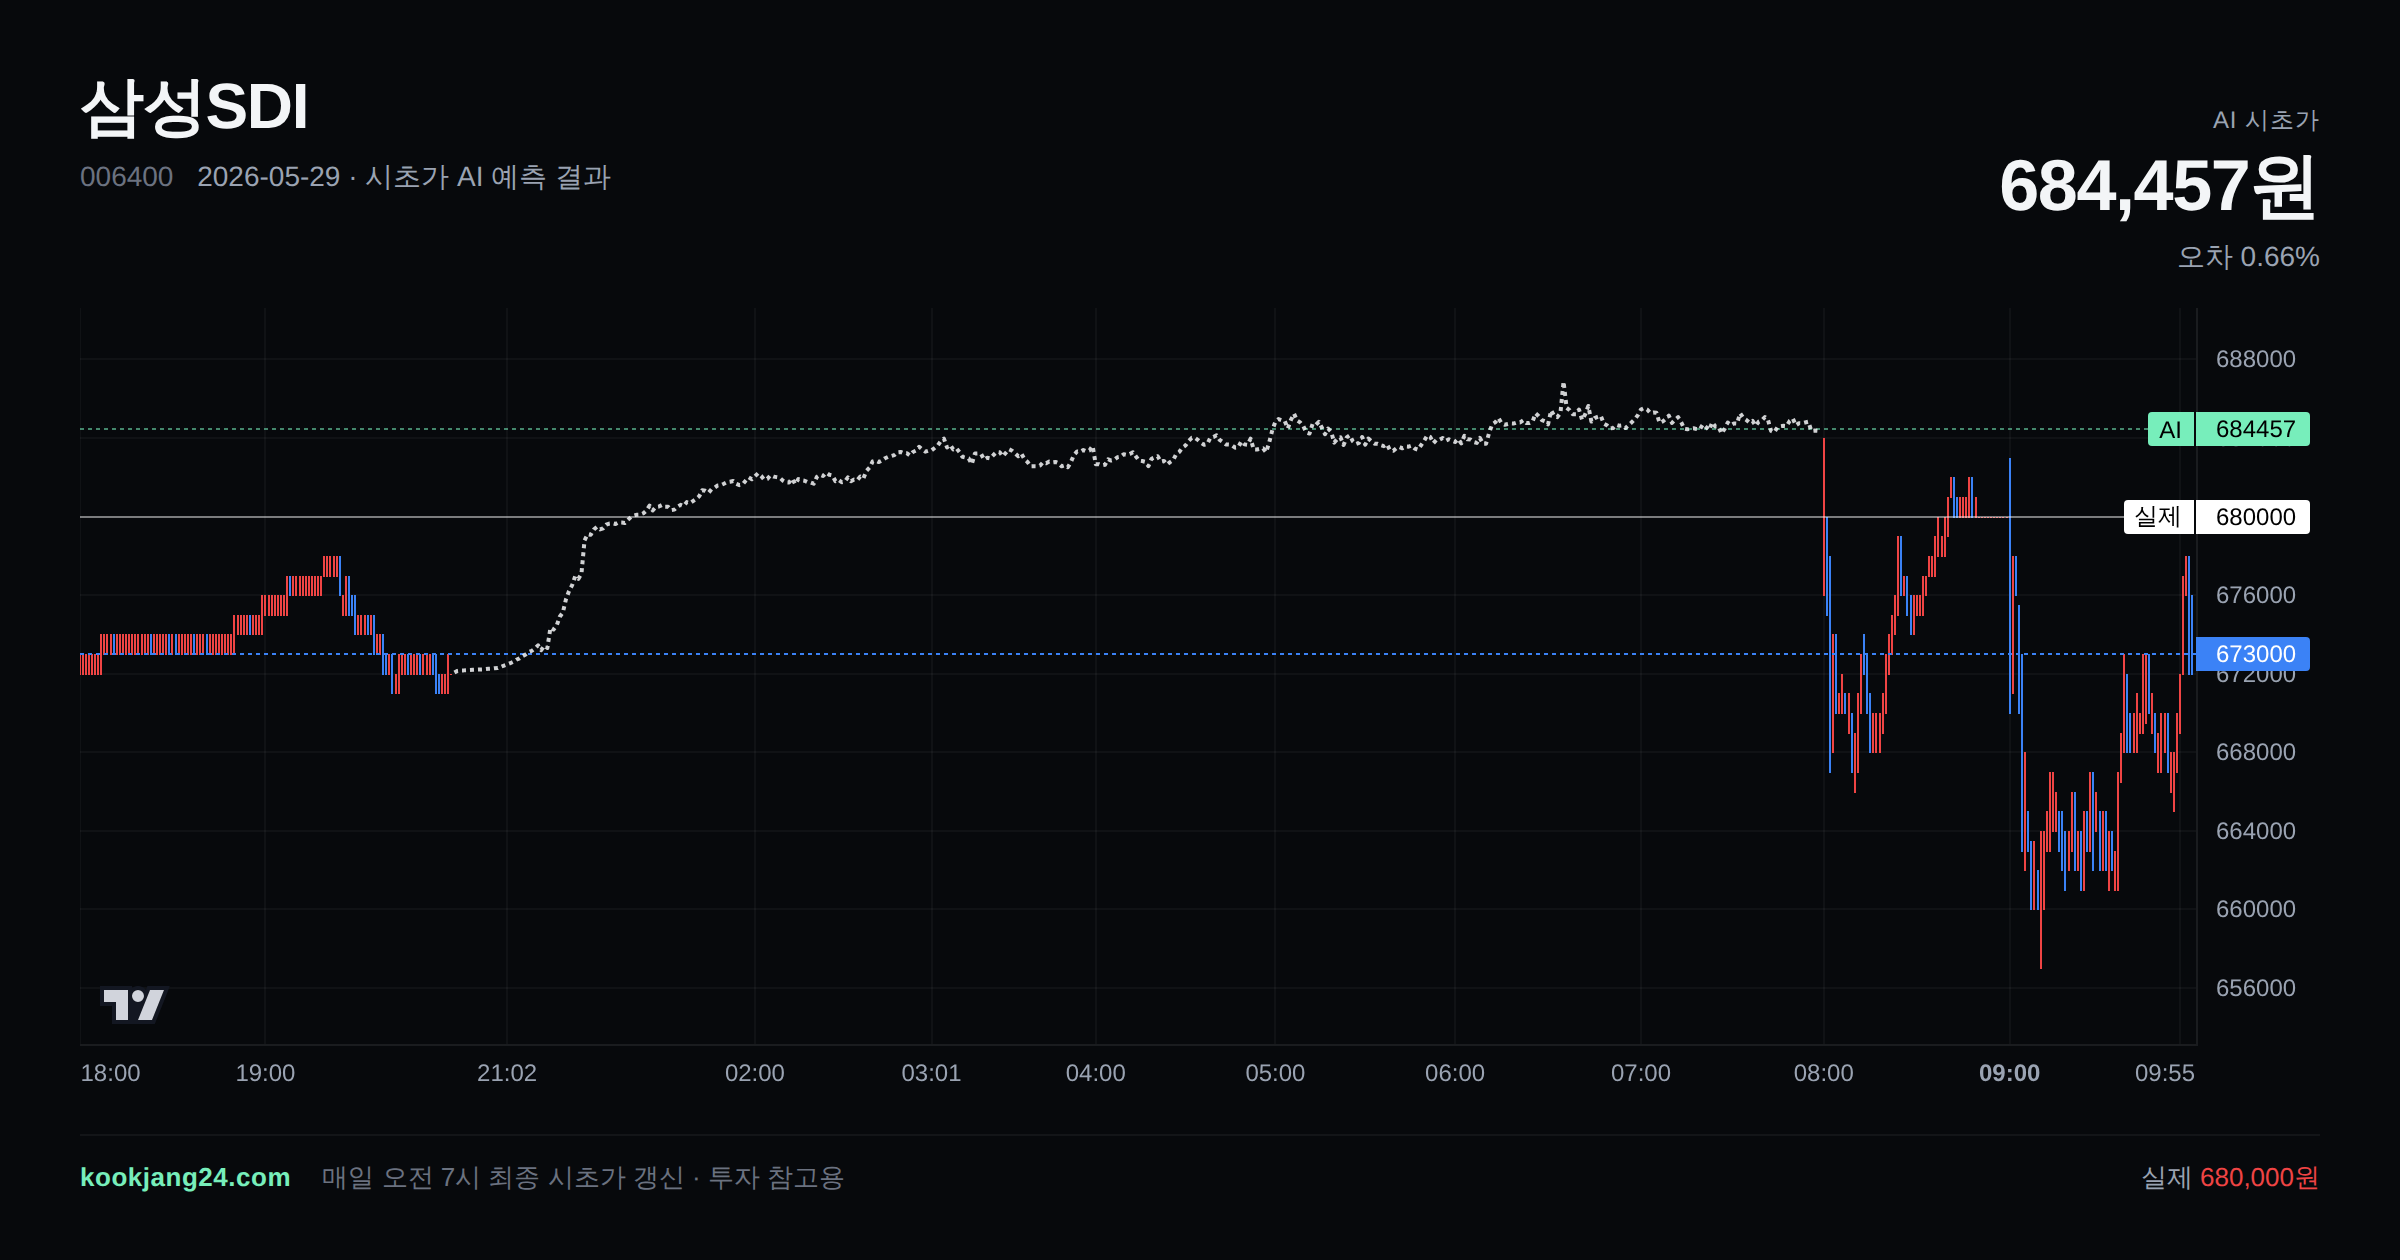Click the stock code 006400
Image resolution: width=2400 pixels, height=1260 pixels.
point(126,177)
